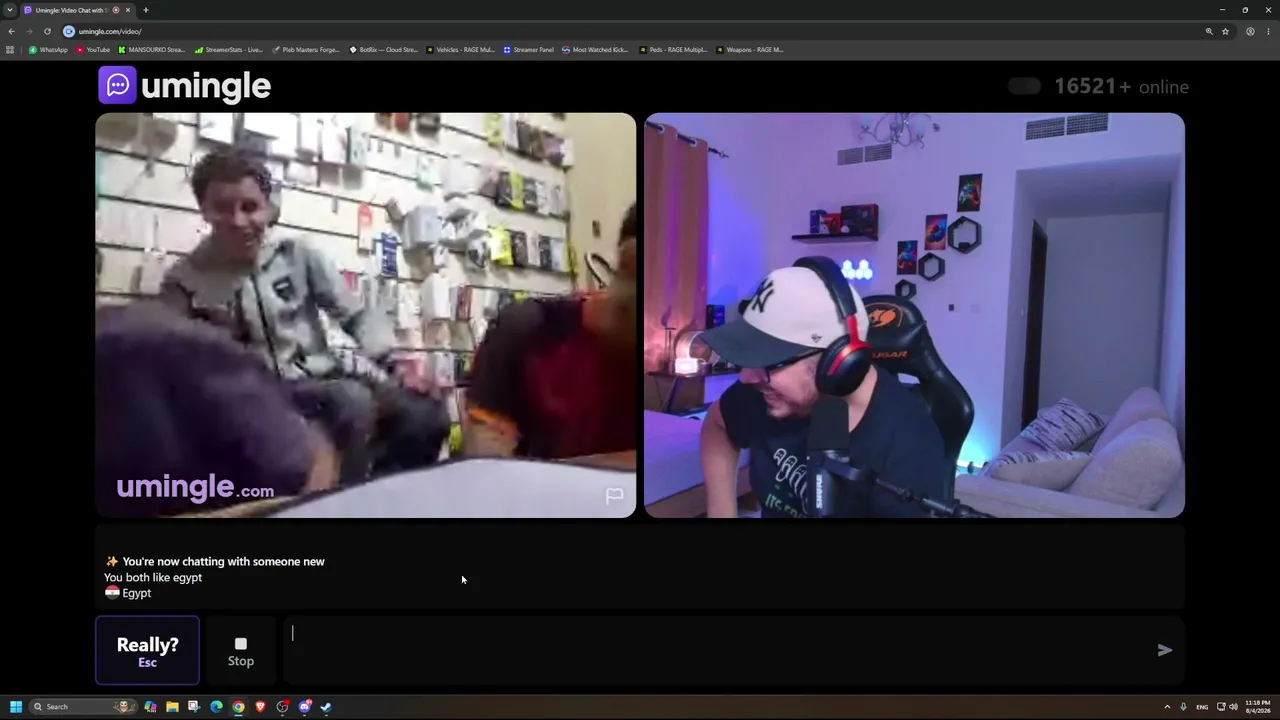This screenshot has height=720, width=1280.
Task: Open the apps grid in bookmarks bar
Action: [x=10, y=49]
